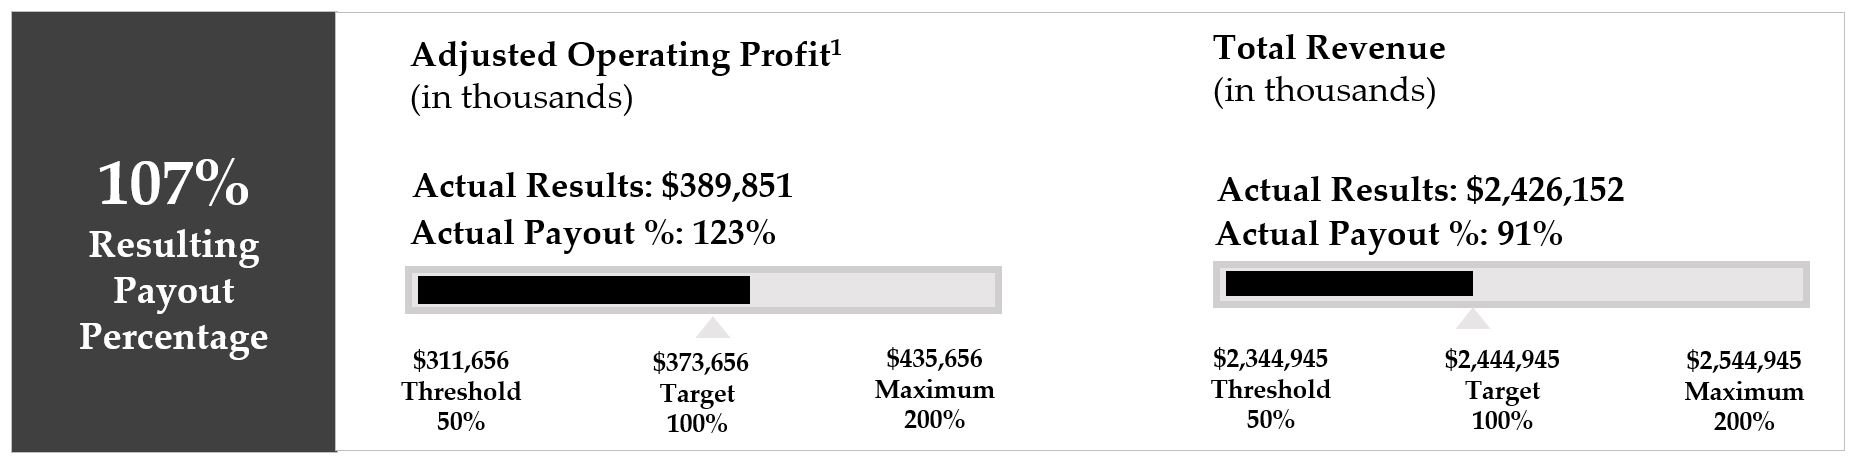Viewport: 1857px width, 463px height.
Task: Click the $311,656 Threshold label
Action: [461, 390]
